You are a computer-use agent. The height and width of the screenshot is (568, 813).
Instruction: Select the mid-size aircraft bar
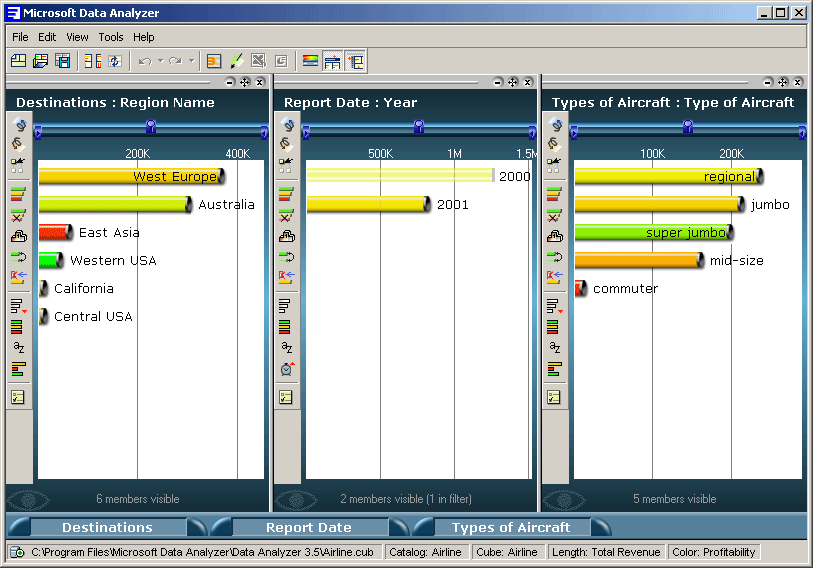[x=639, y=260]
